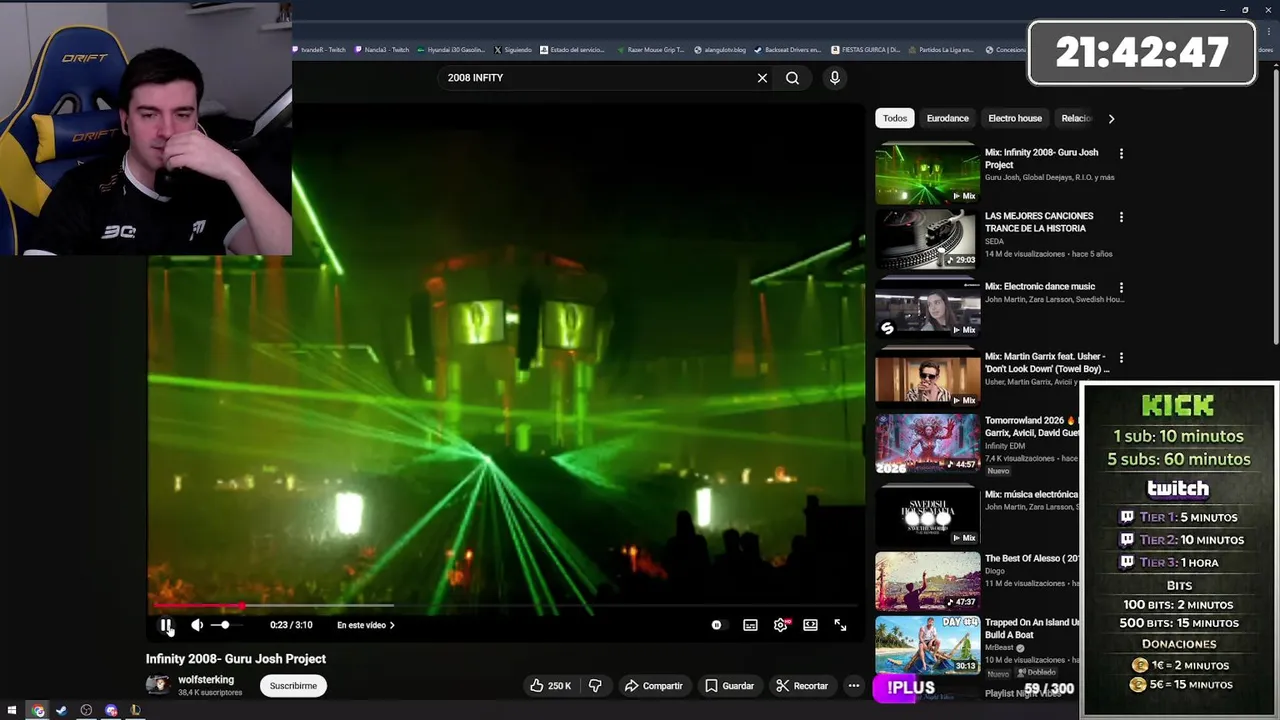Select the 'Eurodance' filter chip
This screenshot has height=720, width=1280.
pyautogui.click(x=947, y=118)
